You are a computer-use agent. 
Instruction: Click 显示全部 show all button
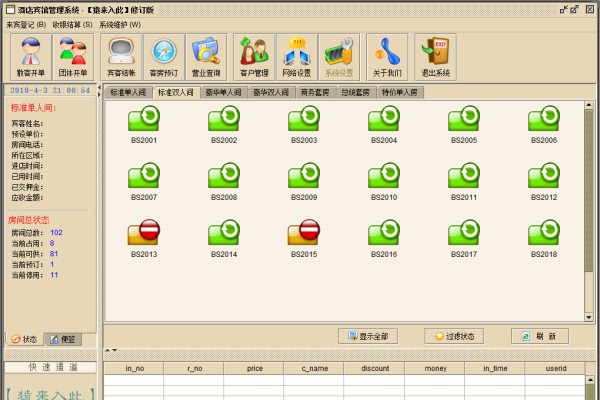(368, 336)
